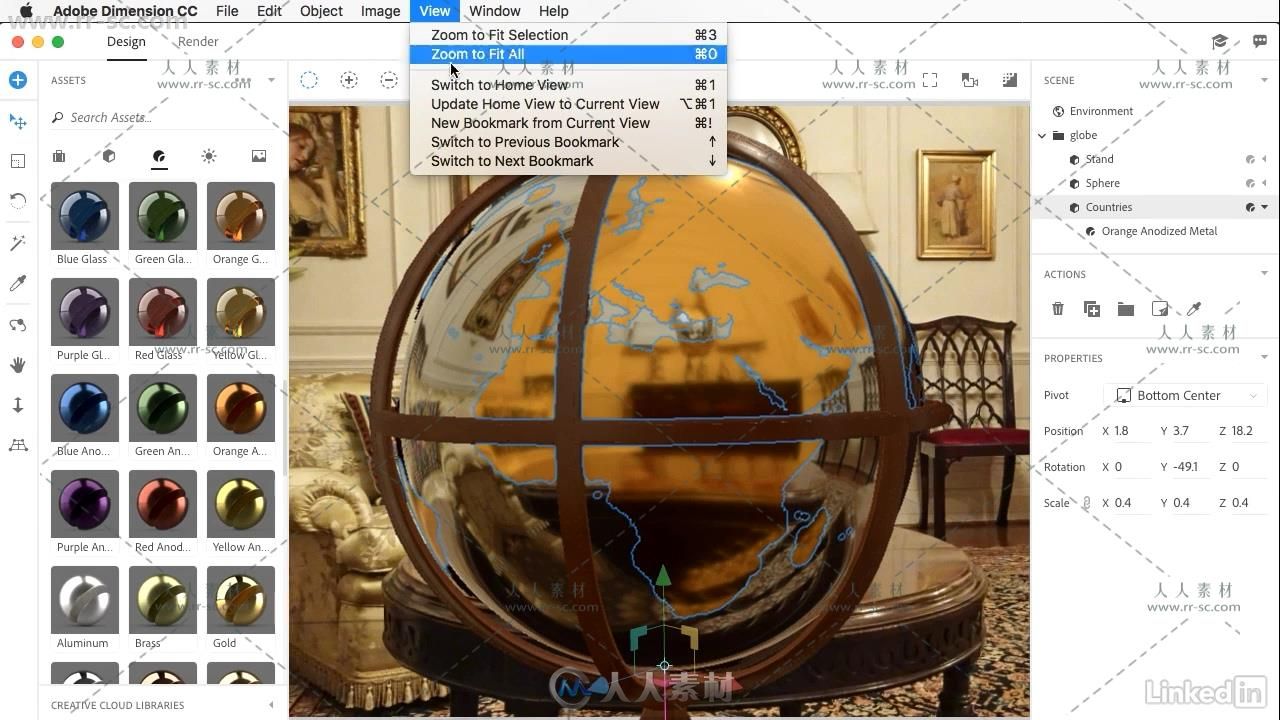Screen dimensions: 1280x720
Task: Open the feedback speech bubble icon
Action: (x=1259, y=42)
